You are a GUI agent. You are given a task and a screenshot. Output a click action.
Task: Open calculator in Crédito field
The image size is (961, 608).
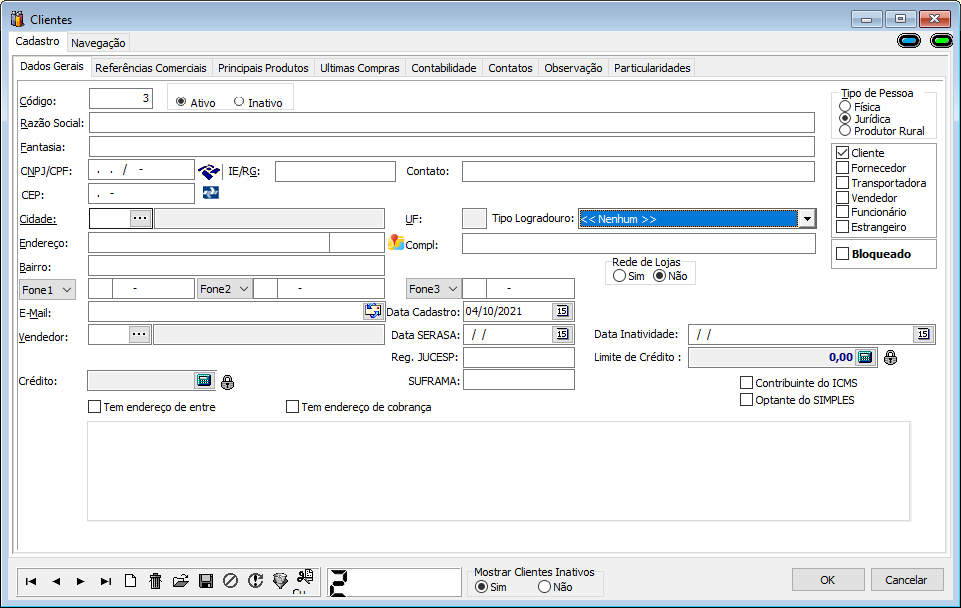[203, 380]
